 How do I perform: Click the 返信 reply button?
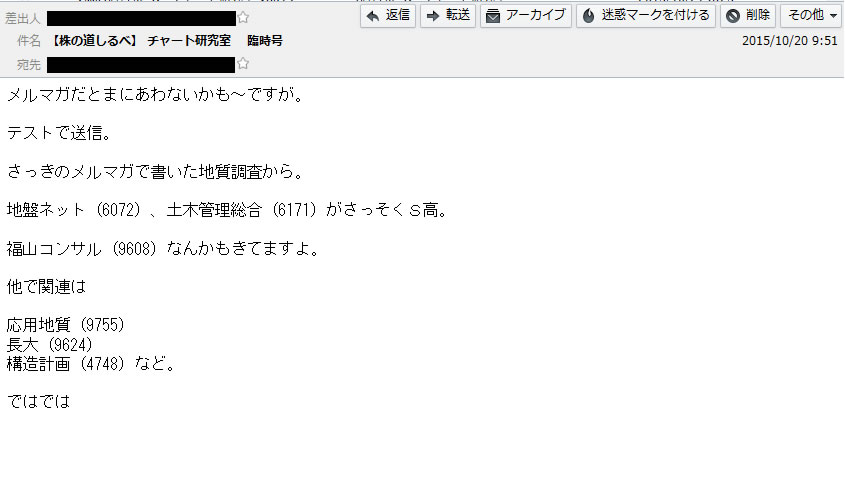click(387, 16)
